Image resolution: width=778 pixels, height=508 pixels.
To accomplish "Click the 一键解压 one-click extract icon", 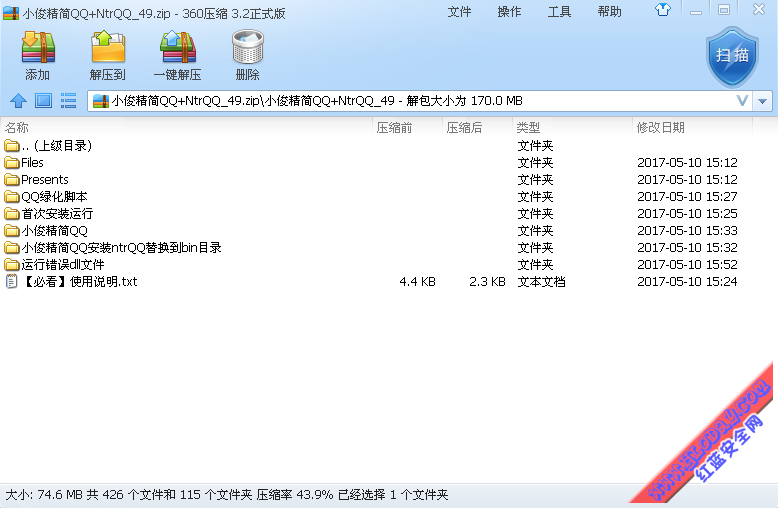I will 178,48.
